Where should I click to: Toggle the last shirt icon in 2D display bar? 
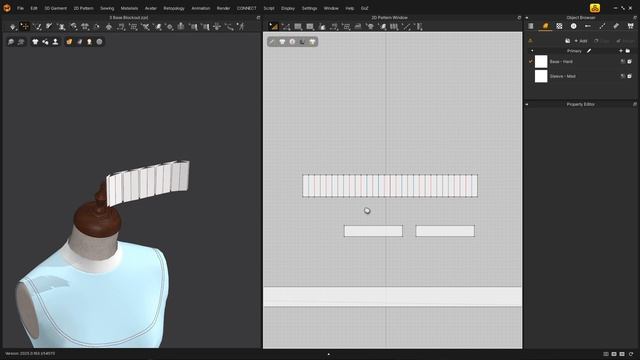coord(312,42)
